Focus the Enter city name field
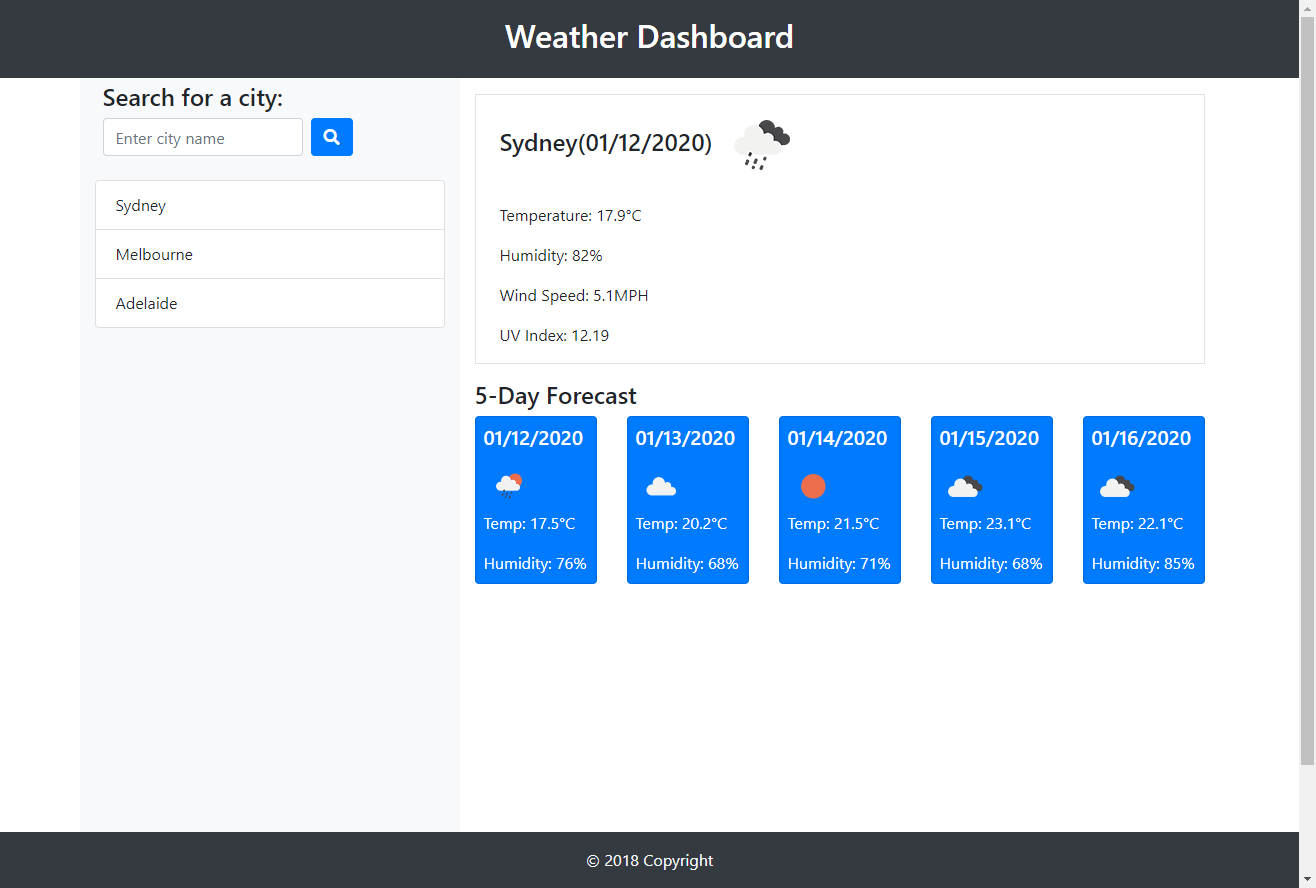 pyautogui.click(x=203, y=137)
